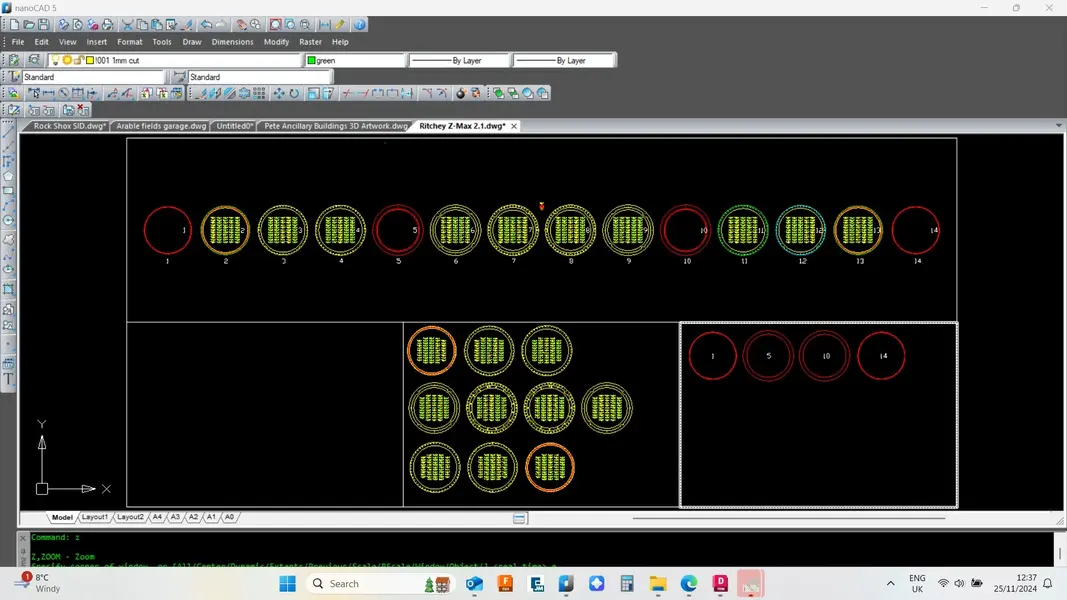Viewport: 1067px width, 600px height.
Task: Switch to the Layout1 tab
Action: click(x=95, y=517)
